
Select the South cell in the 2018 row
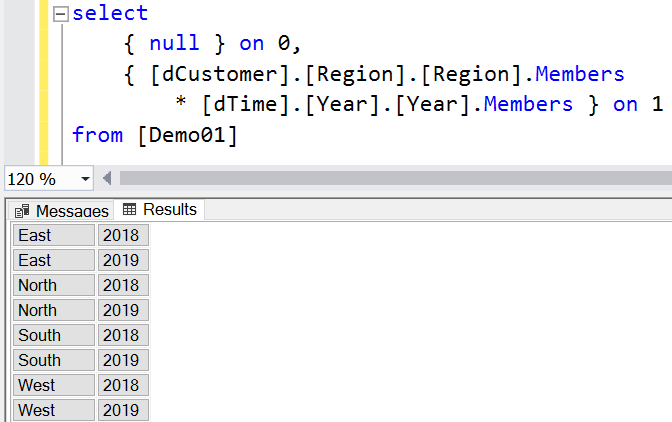(54, 335)
